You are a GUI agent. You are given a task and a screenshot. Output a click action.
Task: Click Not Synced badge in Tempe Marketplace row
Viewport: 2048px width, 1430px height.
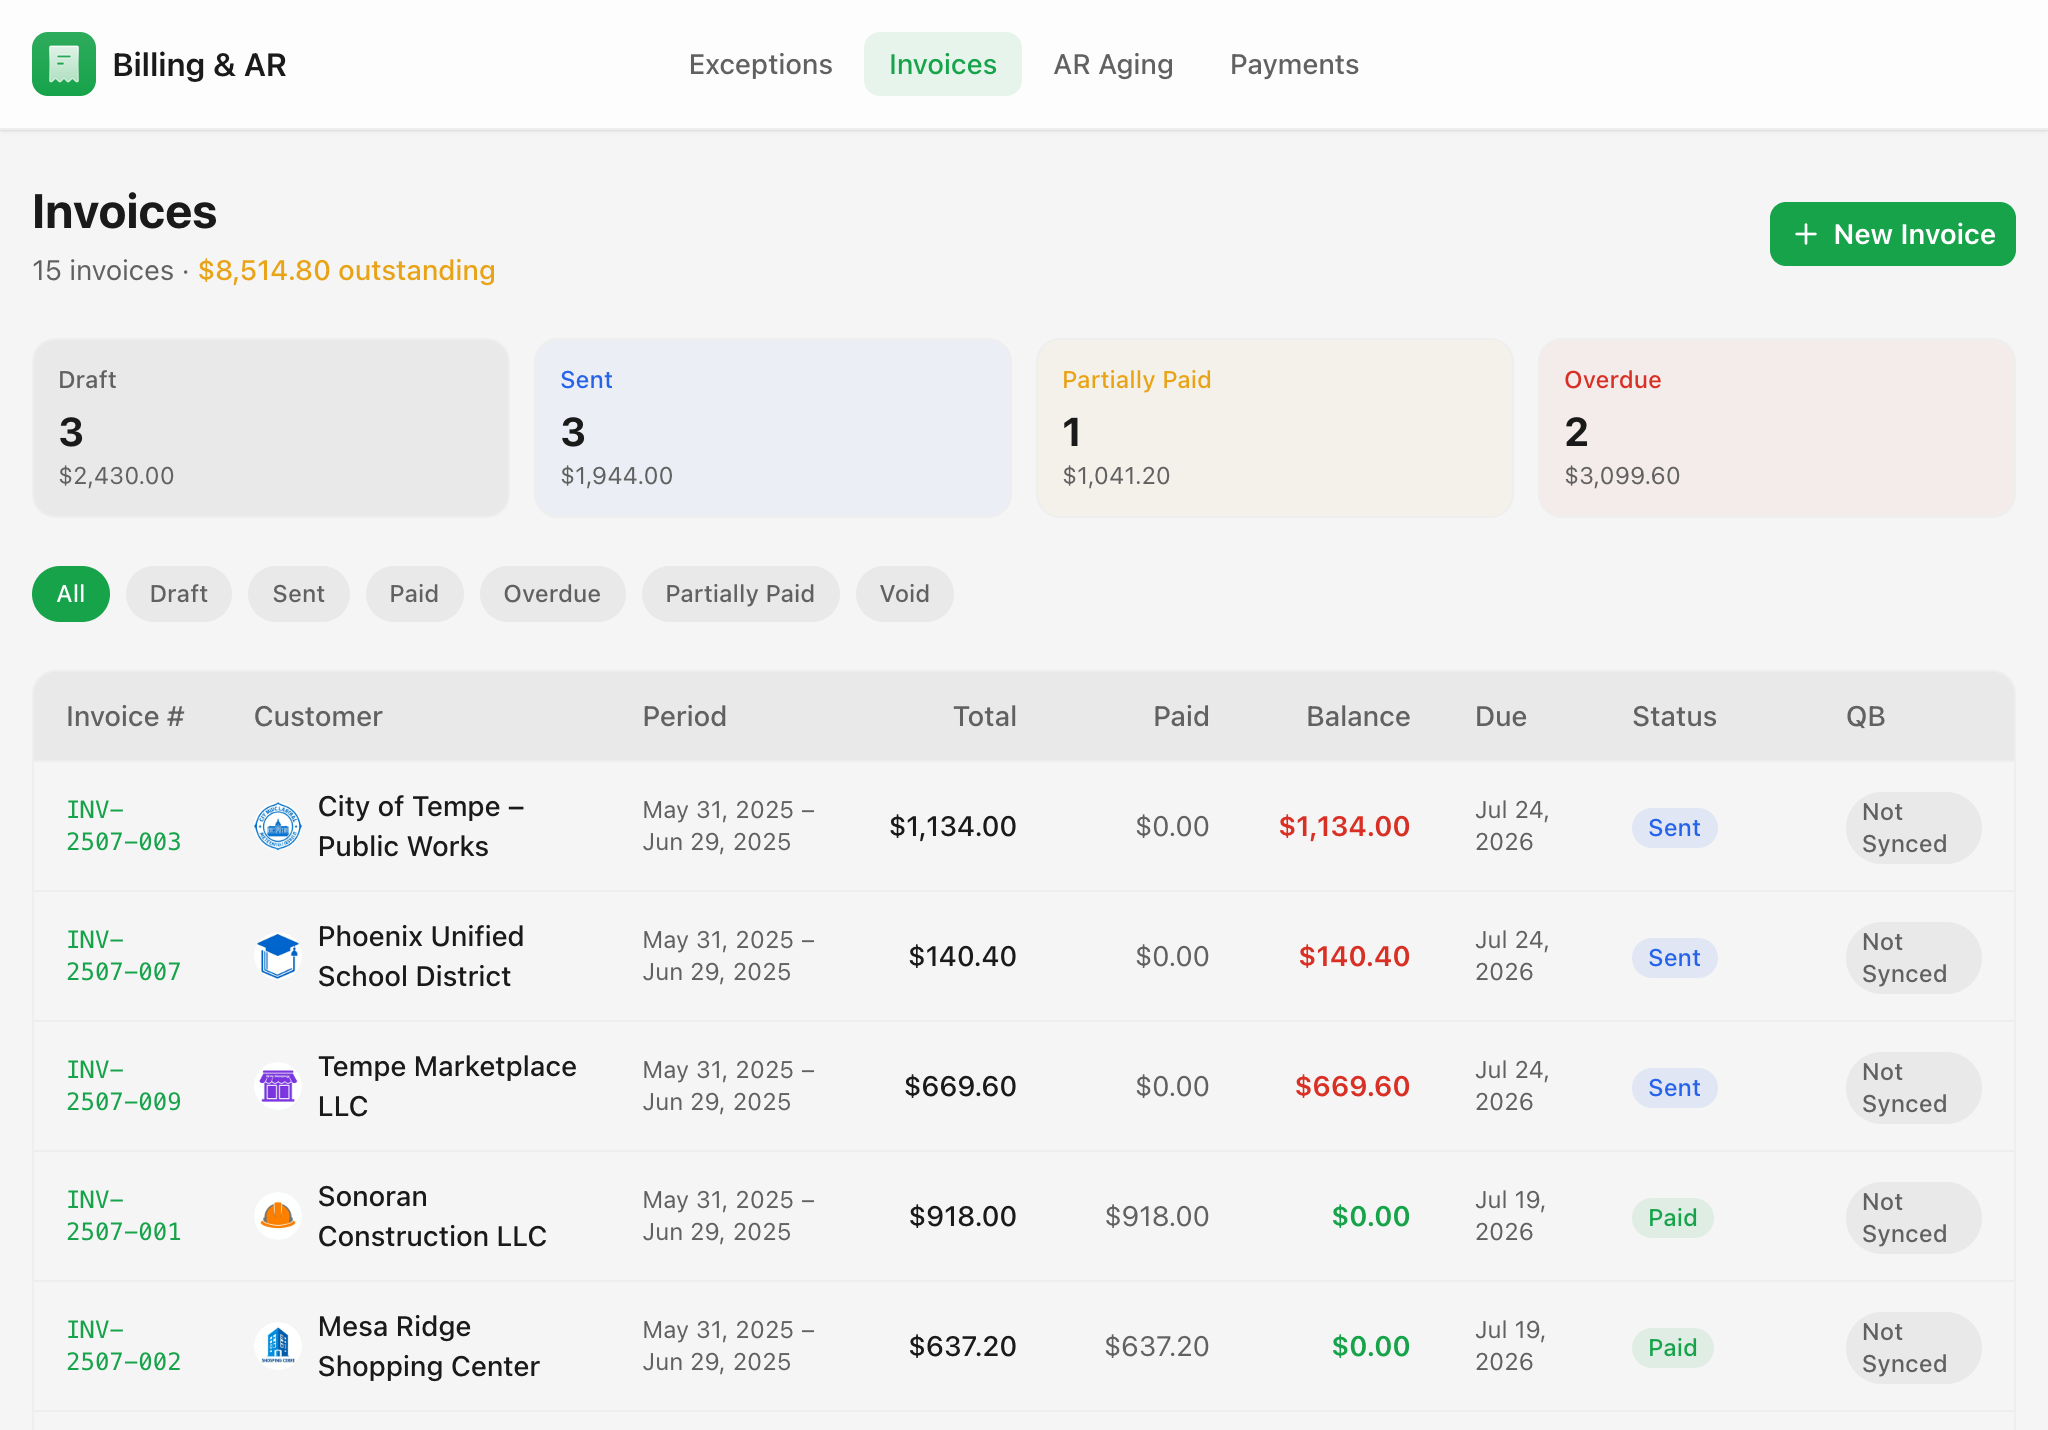pyautogui.click(x=1913, y=1088)
